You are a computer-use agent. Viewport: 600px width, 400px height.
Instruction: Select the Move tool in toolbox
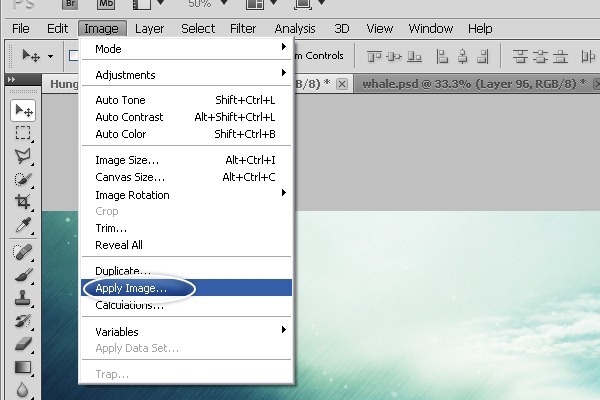click(23, 111)
